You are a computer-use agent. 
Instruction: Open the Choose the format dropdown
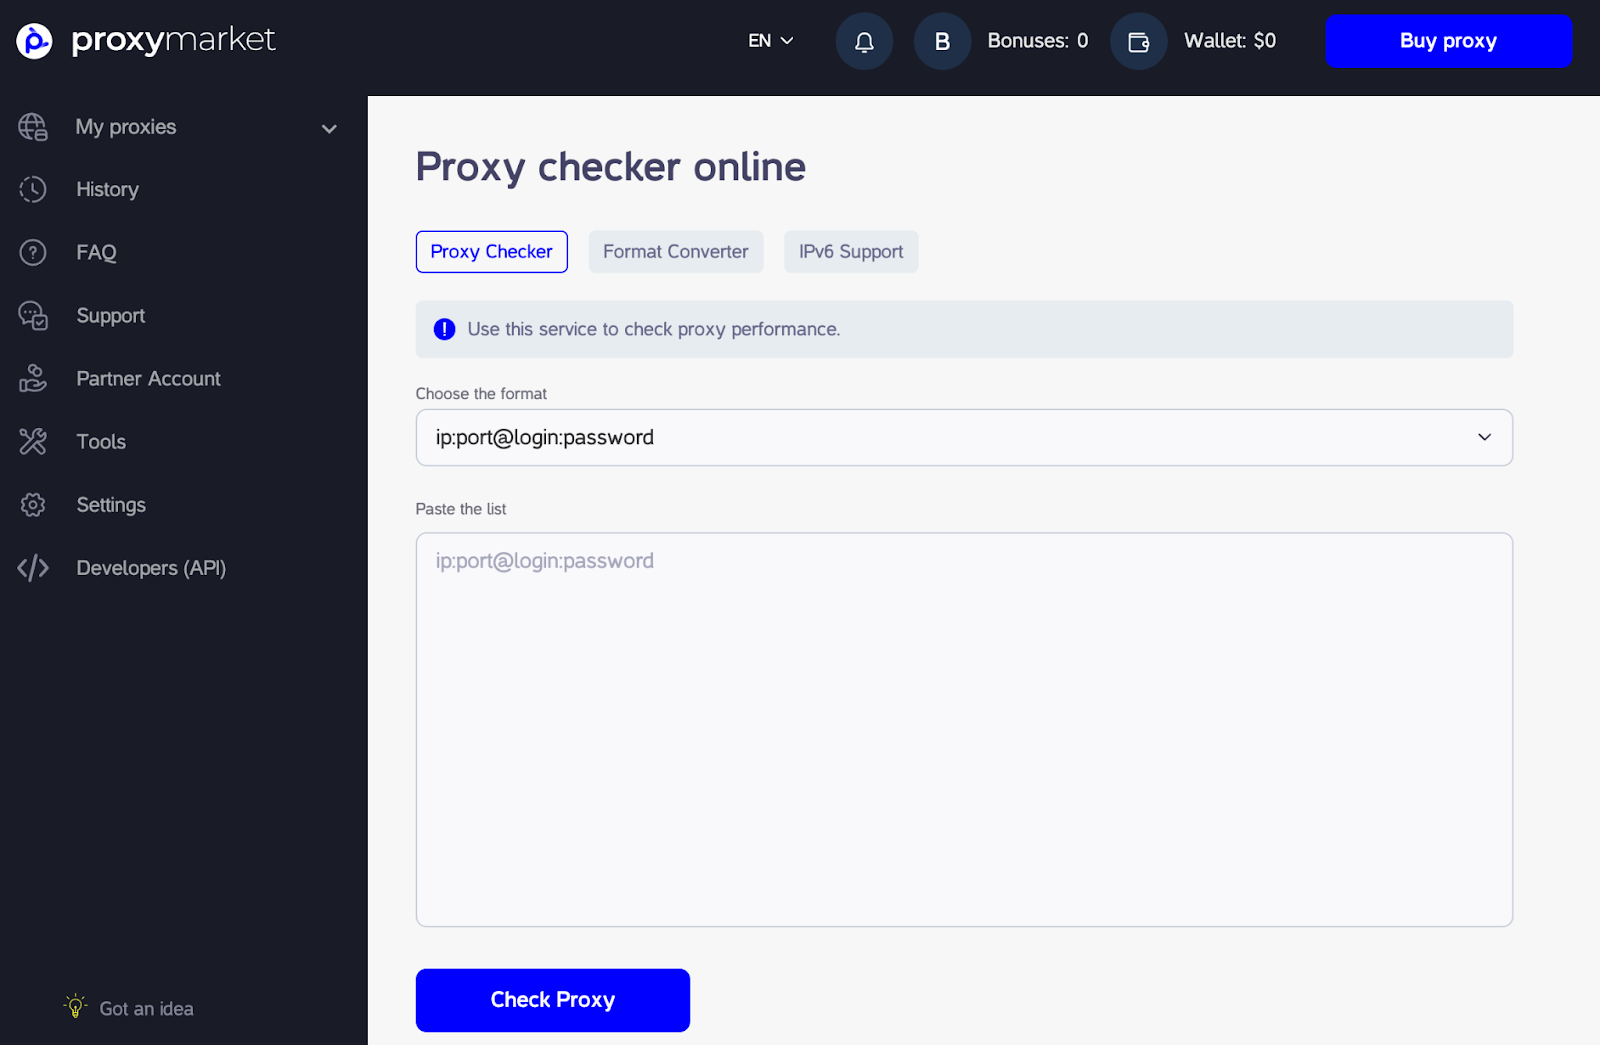point(964,437)
